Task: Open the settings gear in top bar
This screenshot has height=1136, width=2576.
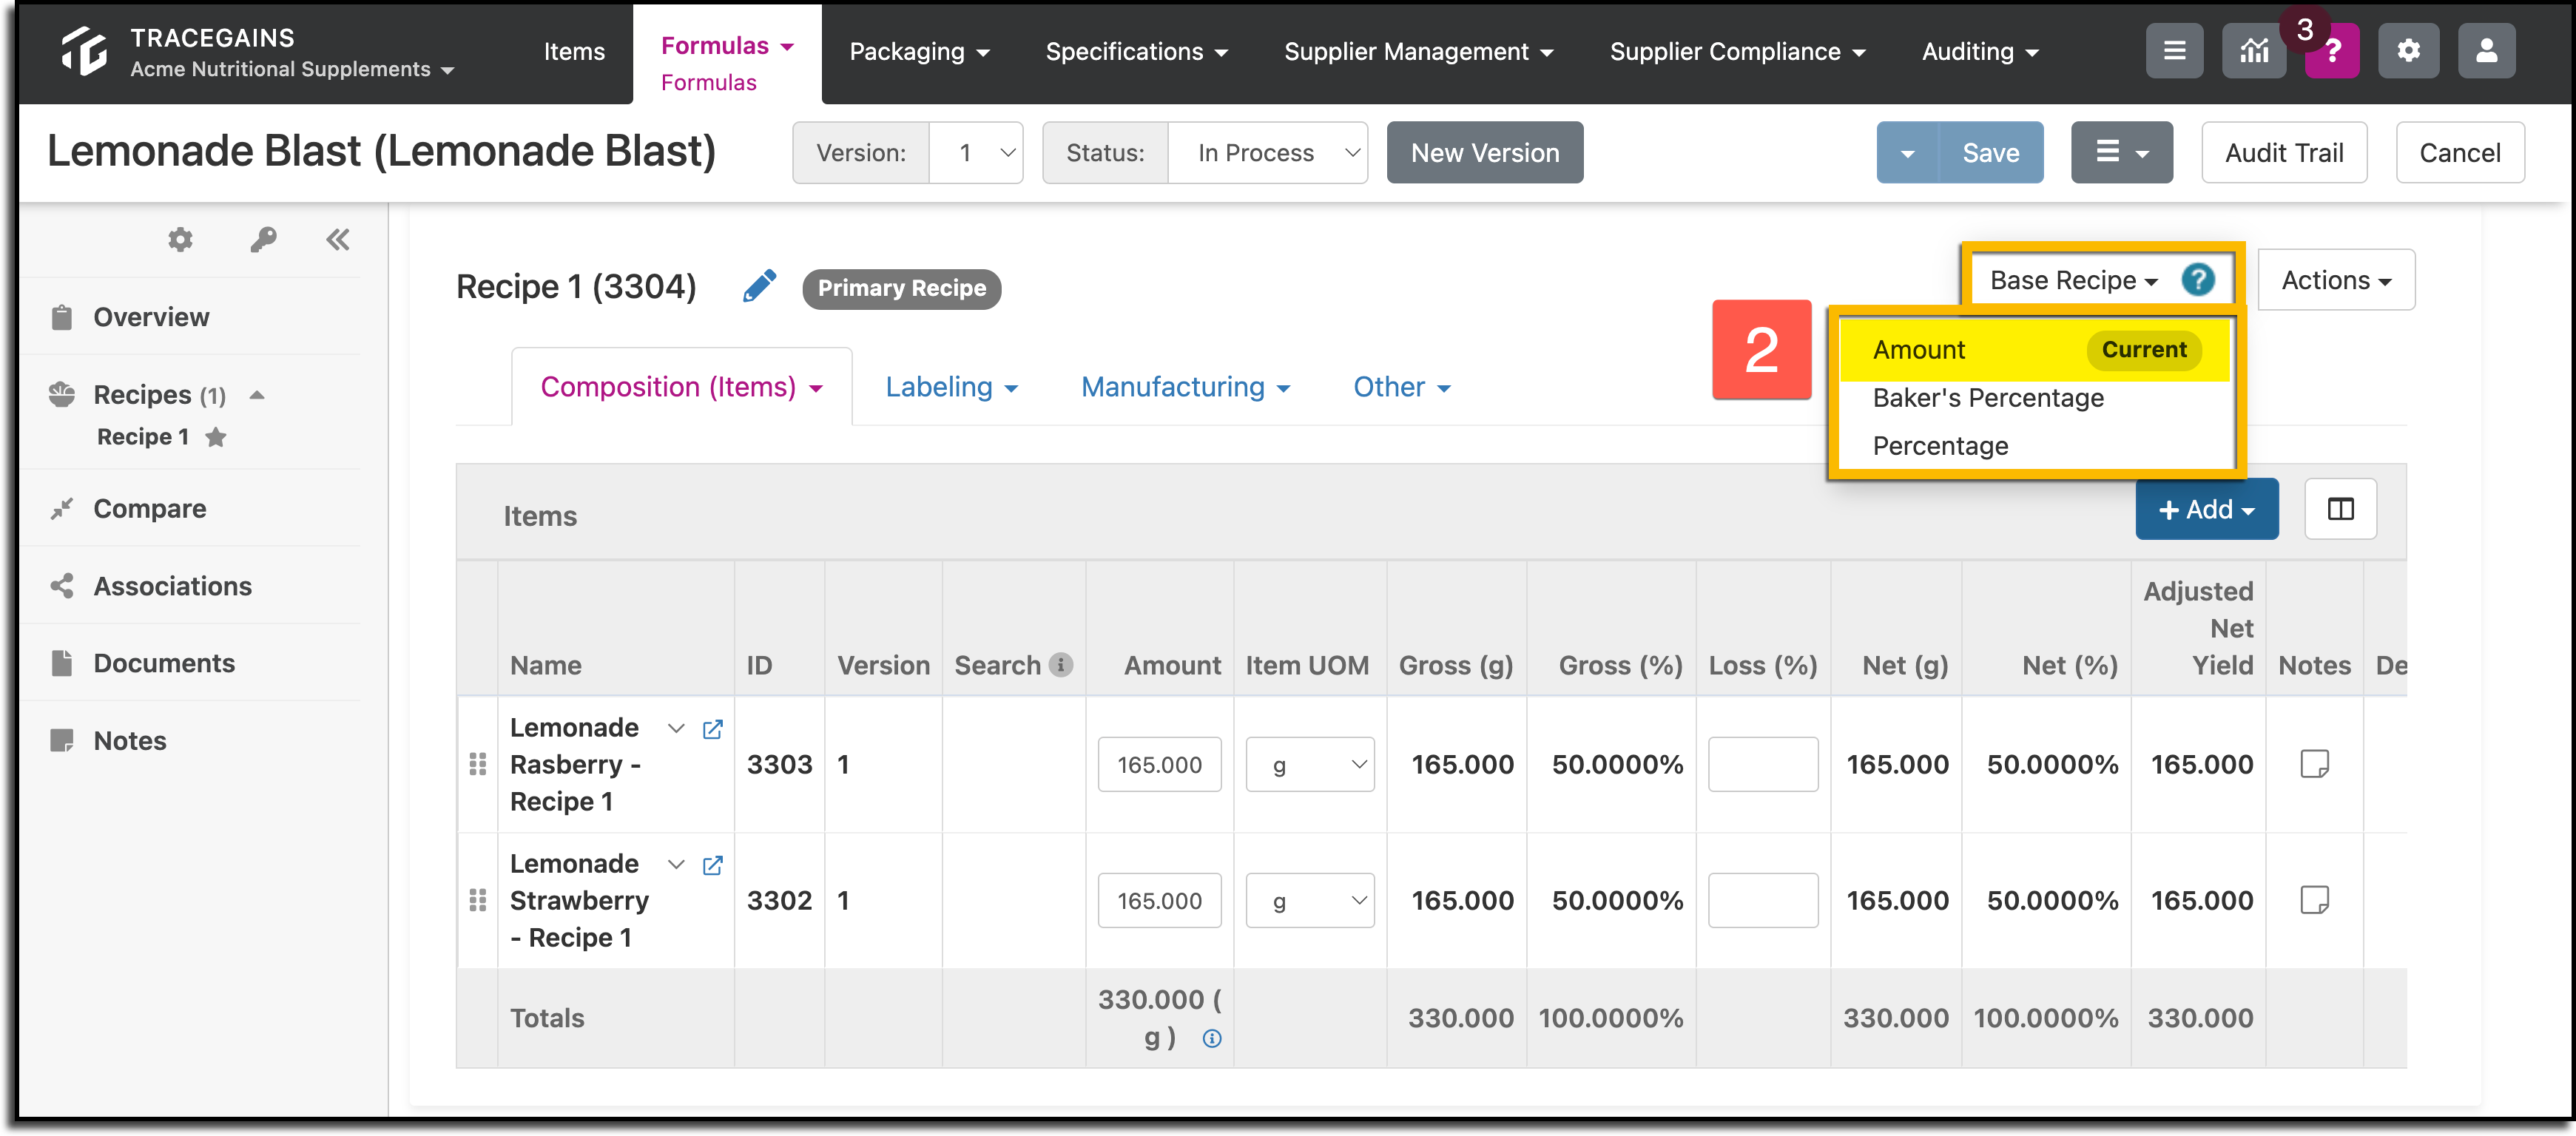Action: pyautogui.click(x=2408, y=51)
